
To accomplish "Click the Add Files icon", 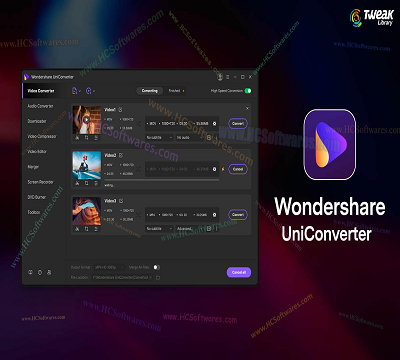I will coord(75,91).
